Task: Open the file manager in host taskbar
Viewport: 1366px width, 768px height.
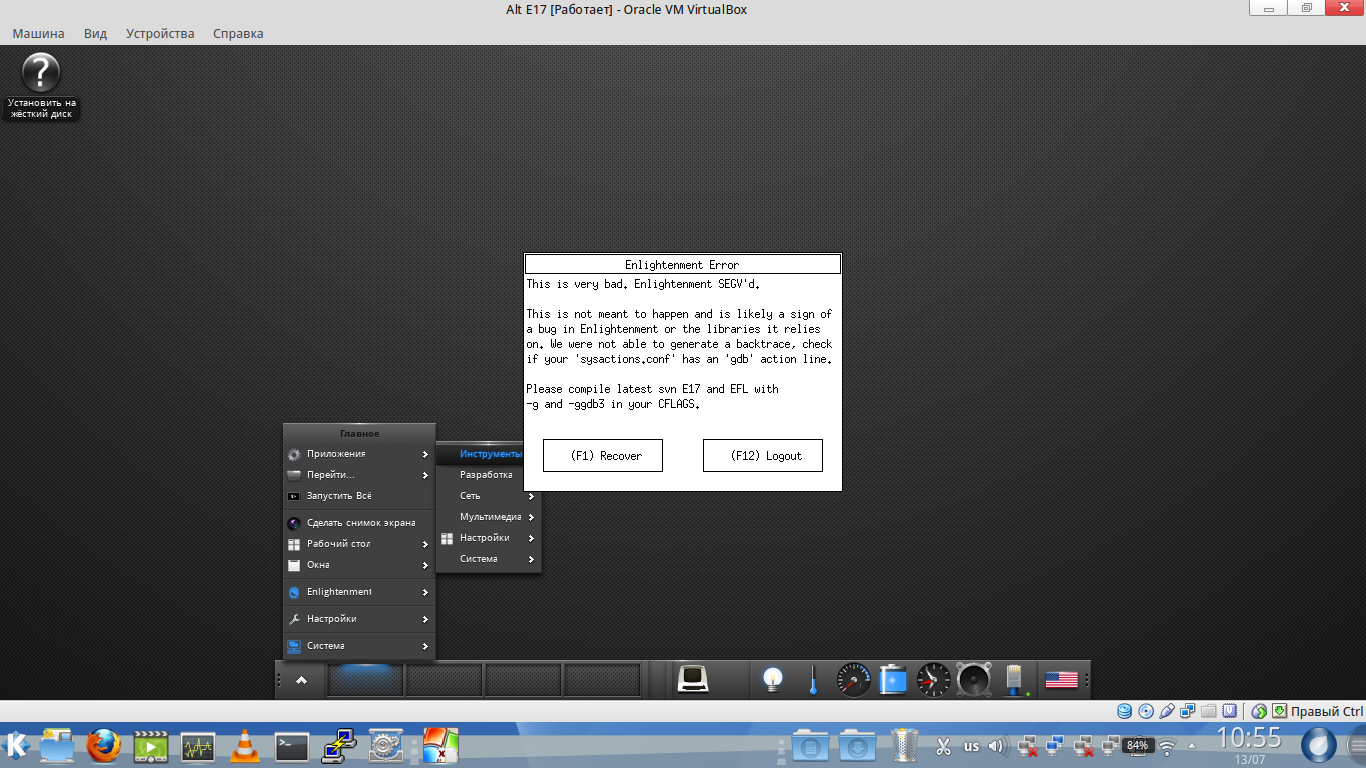Action: click(x=58, y=746)
